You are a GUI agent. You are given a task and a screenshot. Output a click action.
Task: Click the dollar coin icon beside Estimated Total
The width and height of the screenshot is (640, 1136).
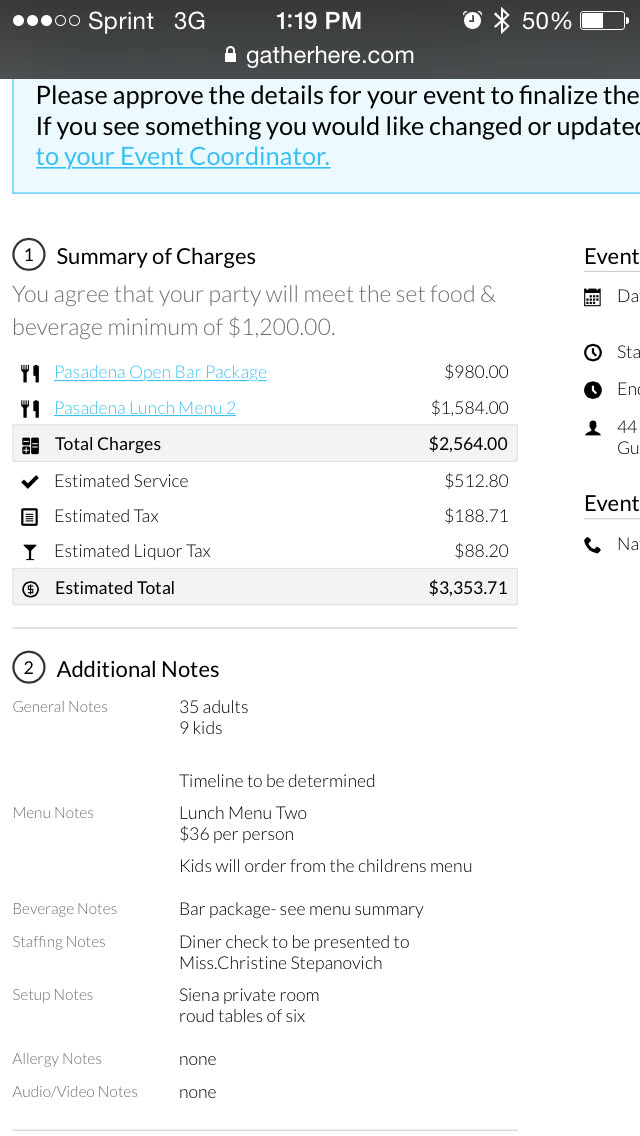30,589
